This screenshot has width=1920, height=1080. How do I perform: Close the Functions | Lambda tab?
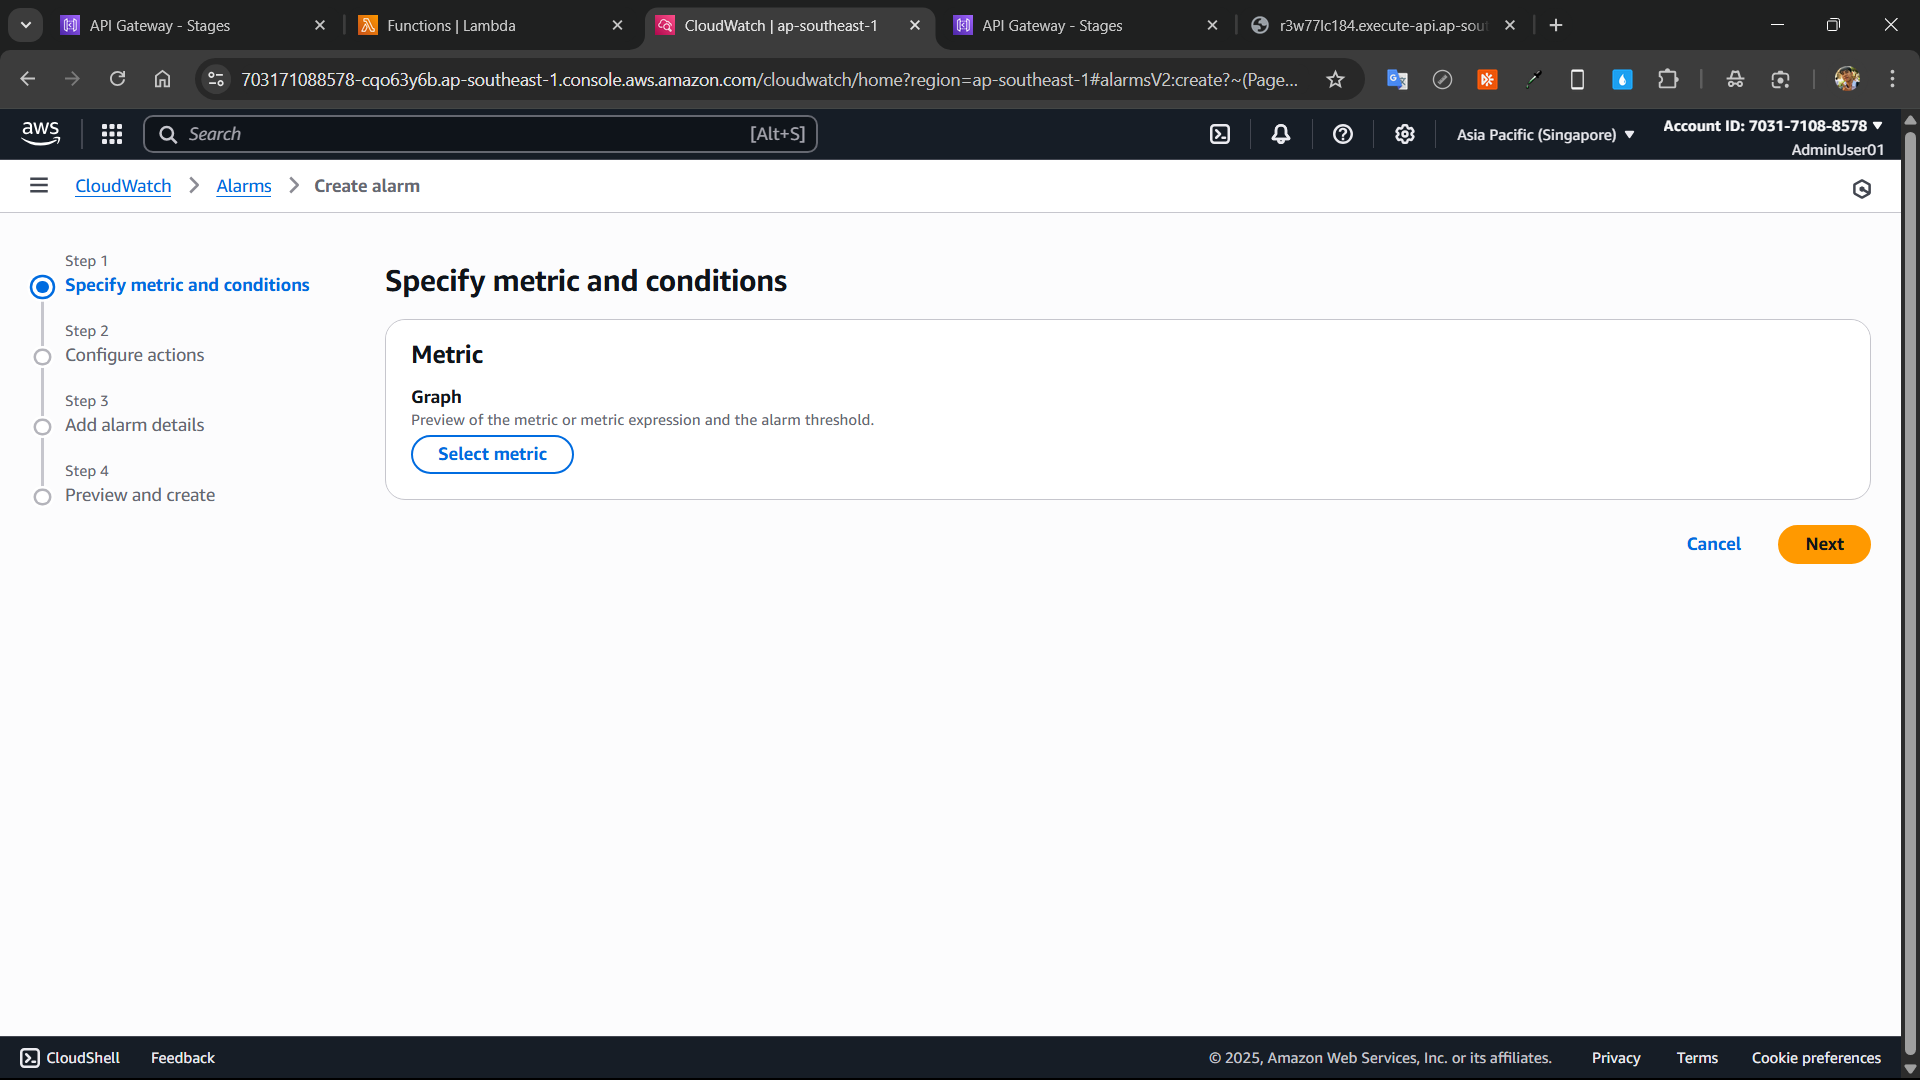617,25
